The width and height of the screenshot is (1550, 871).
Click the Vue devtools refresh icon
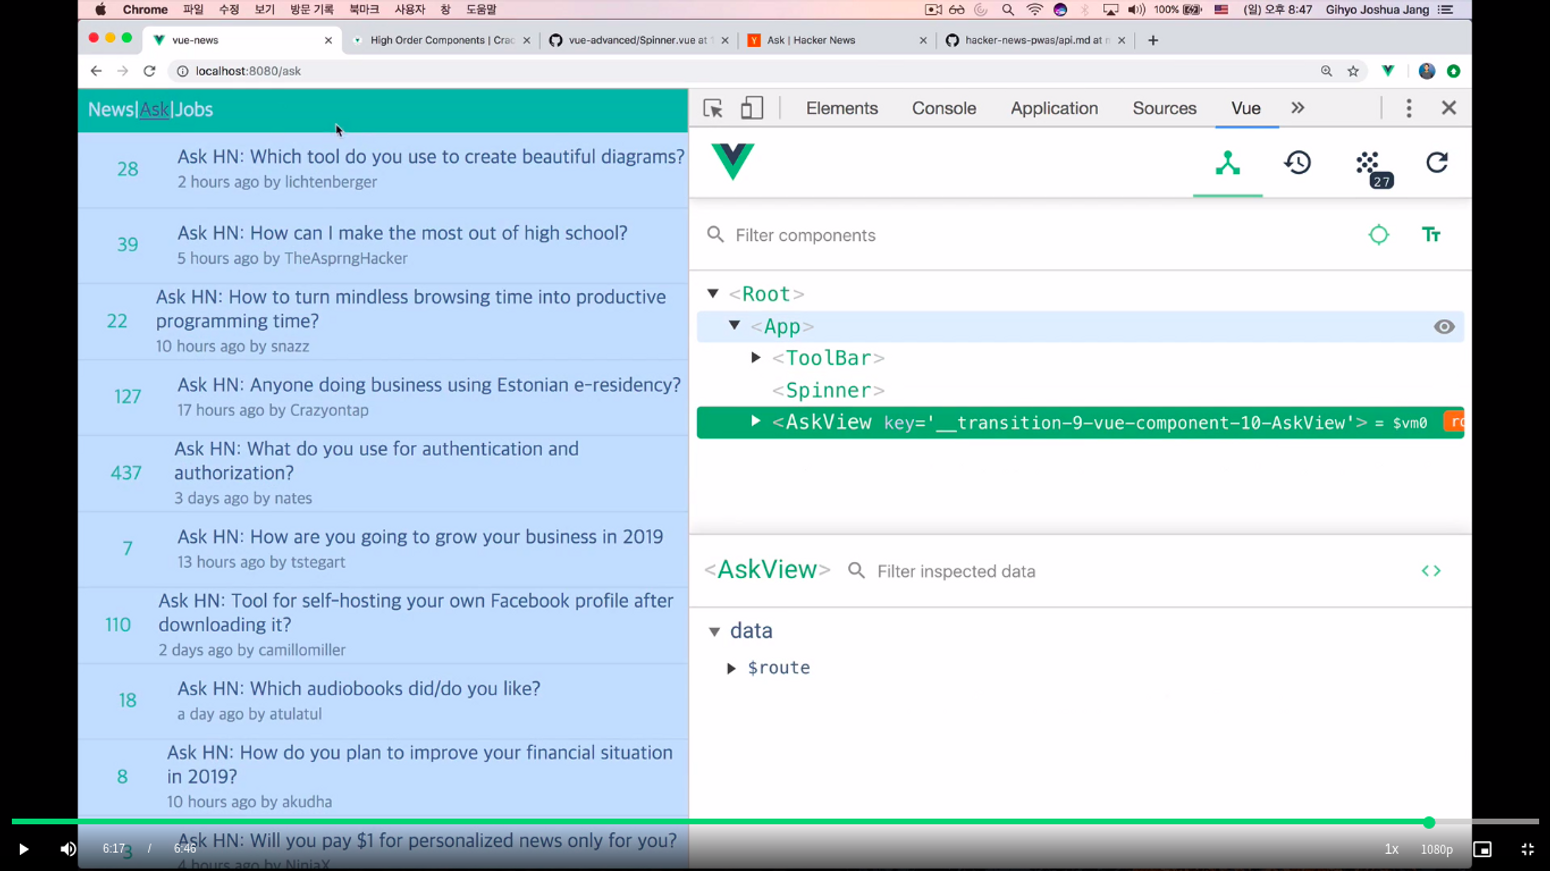click(1437, 163)
